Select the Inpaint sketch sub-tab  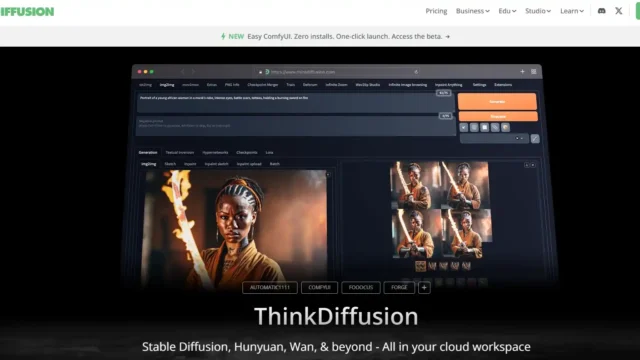point(216,164)
